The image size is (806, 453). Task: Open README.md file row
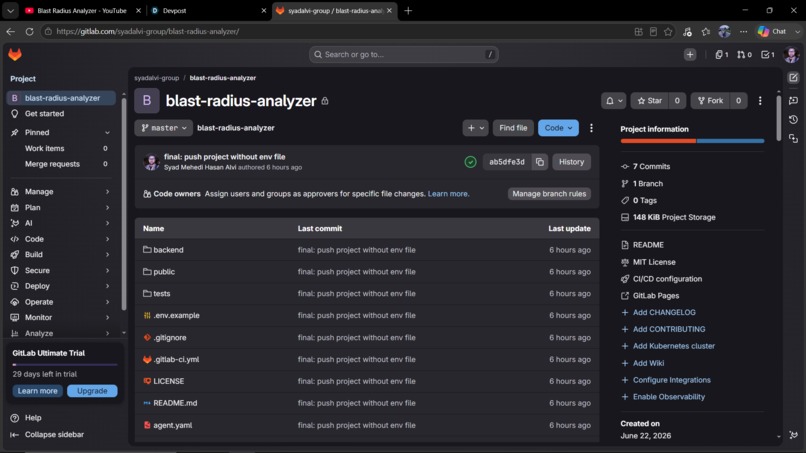[367, 403]
